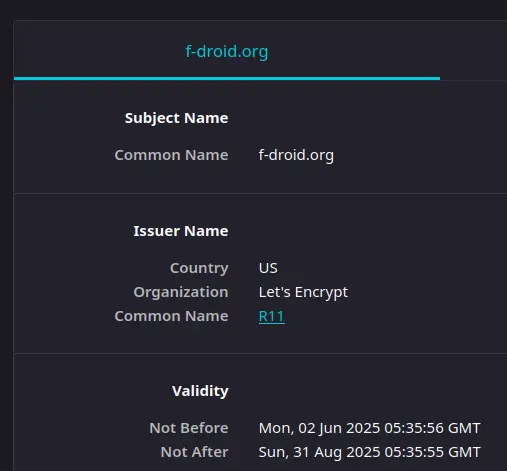Click the Subject Name section heading
The height and width of the screenshot is (471, 507).
[176, 118]
